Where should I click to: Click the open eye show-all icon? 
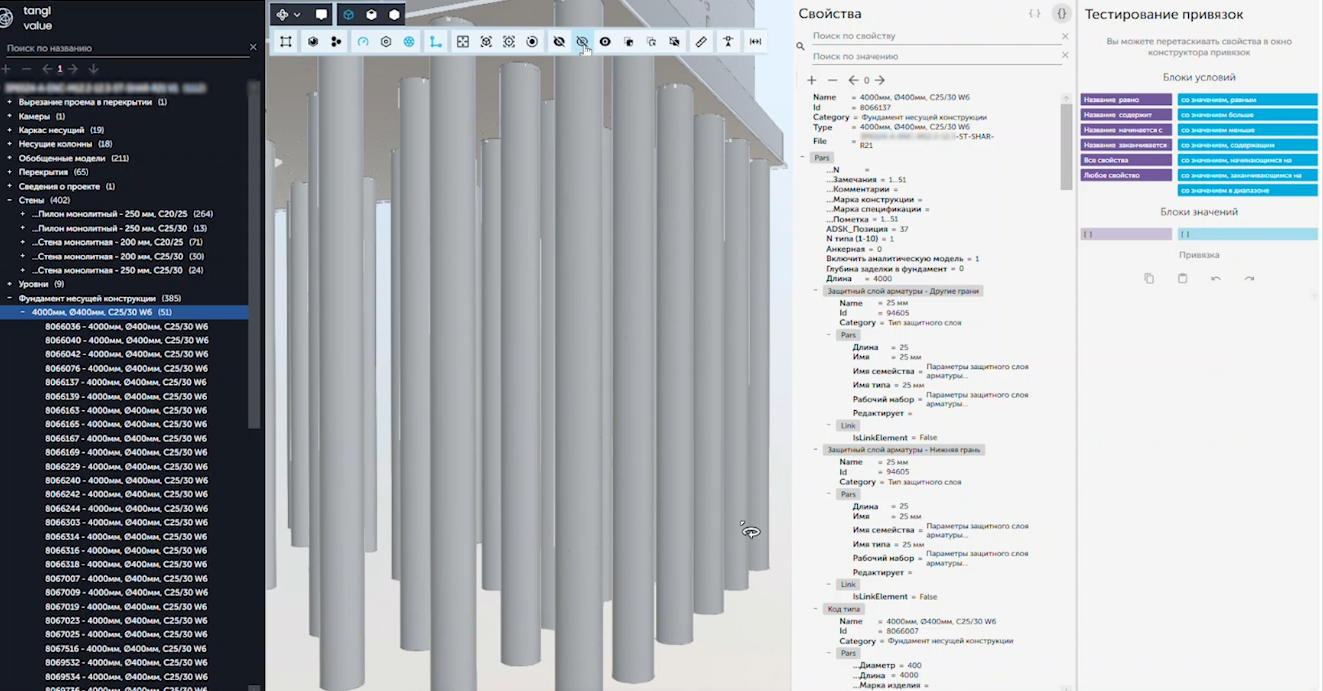(x=605, y=42)
